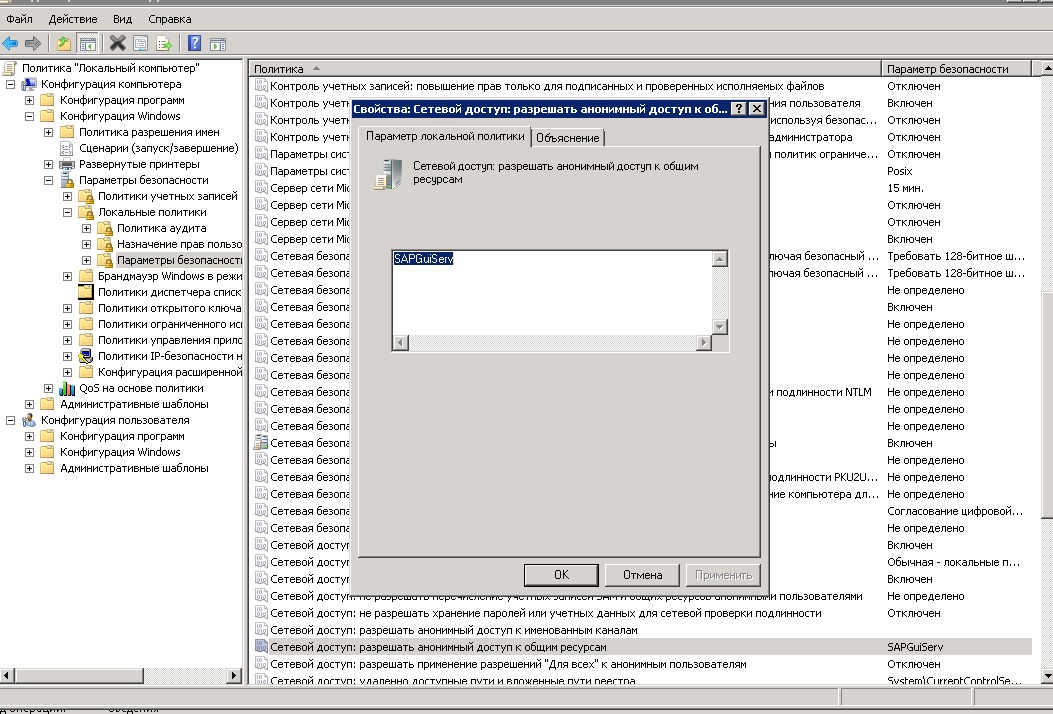This screenshot has width=1053, height=714.
Task: Open the Вид menu
Action: click(122, 19)
